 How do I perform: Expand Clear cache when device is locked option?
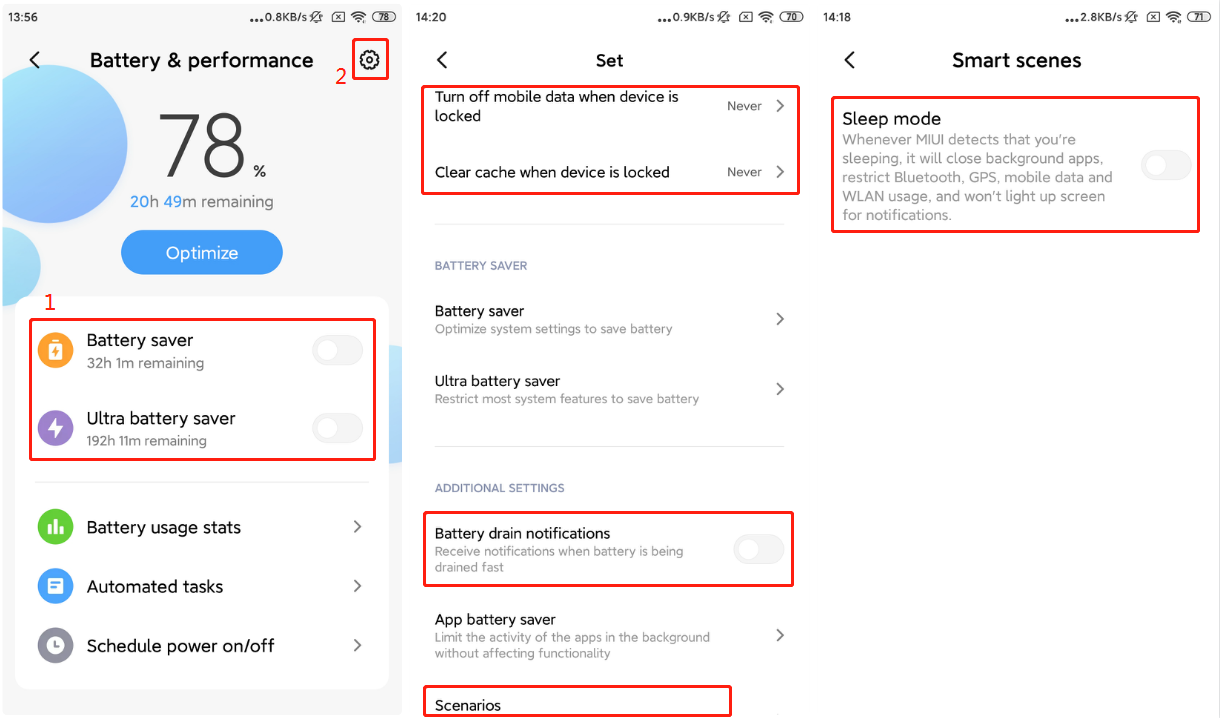[610, 172]
